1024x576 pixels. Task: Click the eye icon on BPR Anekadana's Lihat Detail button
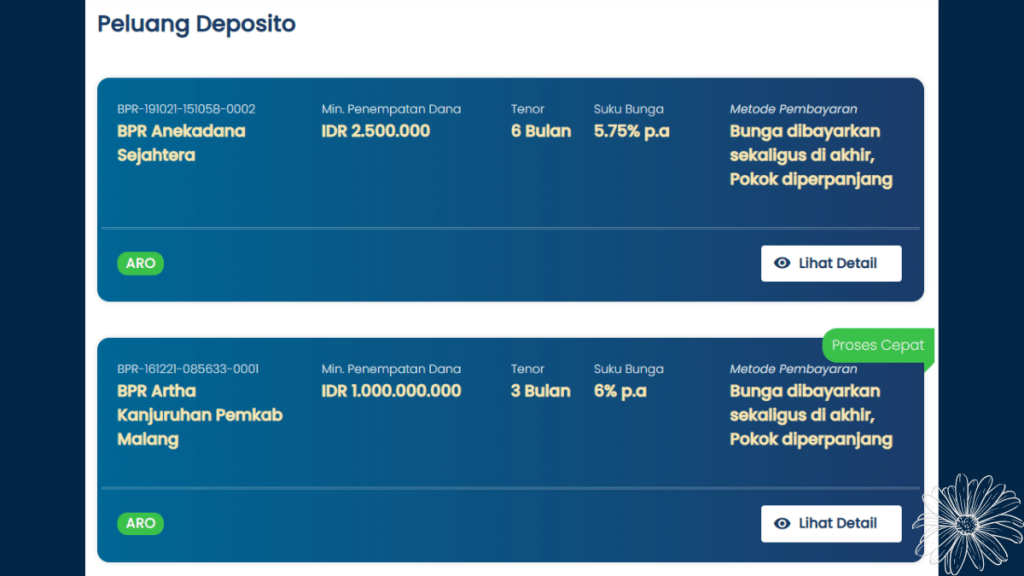(x=783, y=263)
